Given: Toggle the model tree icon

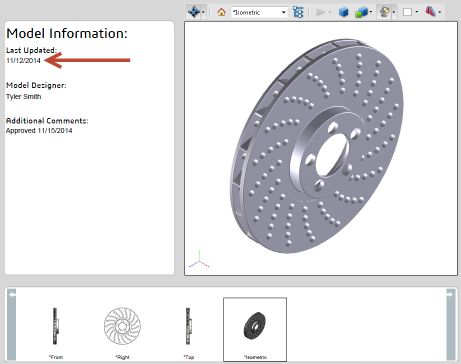Looking at the screenshot, I should coord(298,12).
